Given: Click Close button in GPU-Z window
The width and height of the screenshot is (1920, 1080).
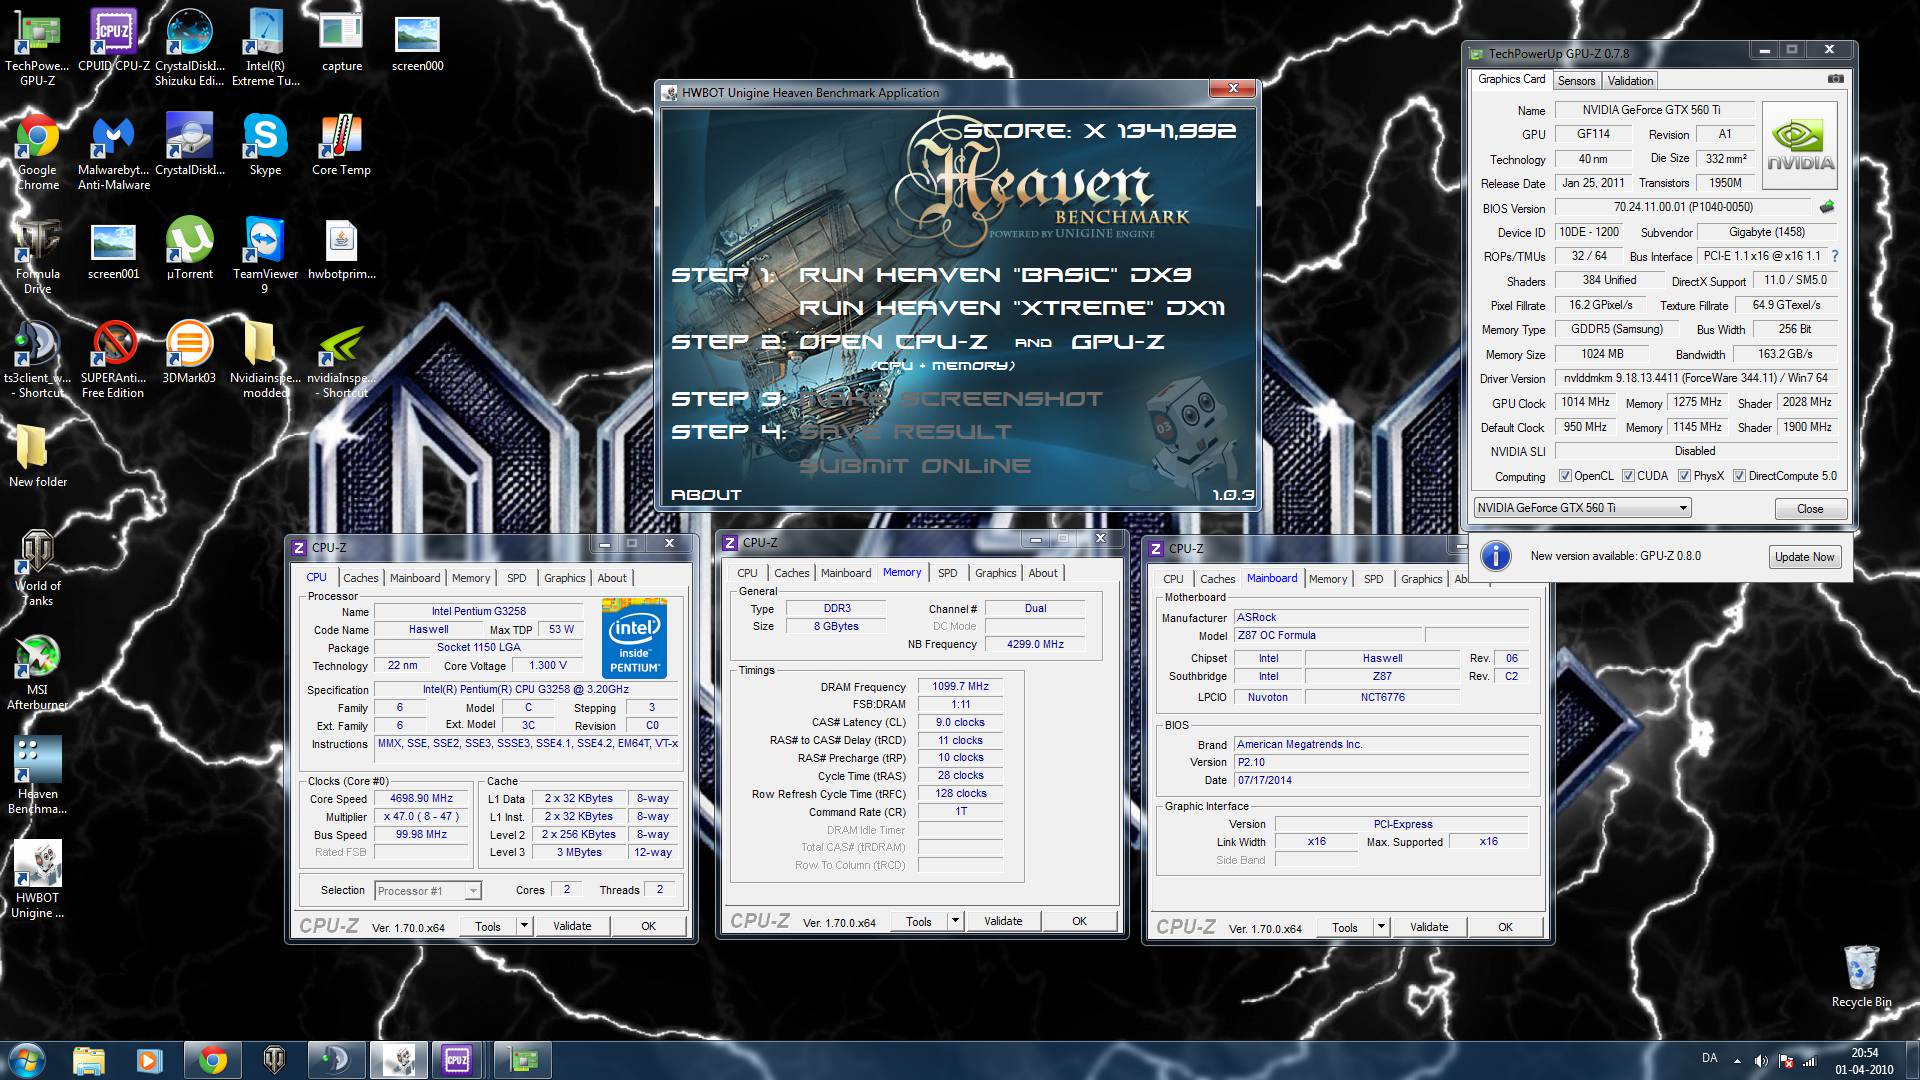Looking at the screenshot, I should pos(1810,509).
